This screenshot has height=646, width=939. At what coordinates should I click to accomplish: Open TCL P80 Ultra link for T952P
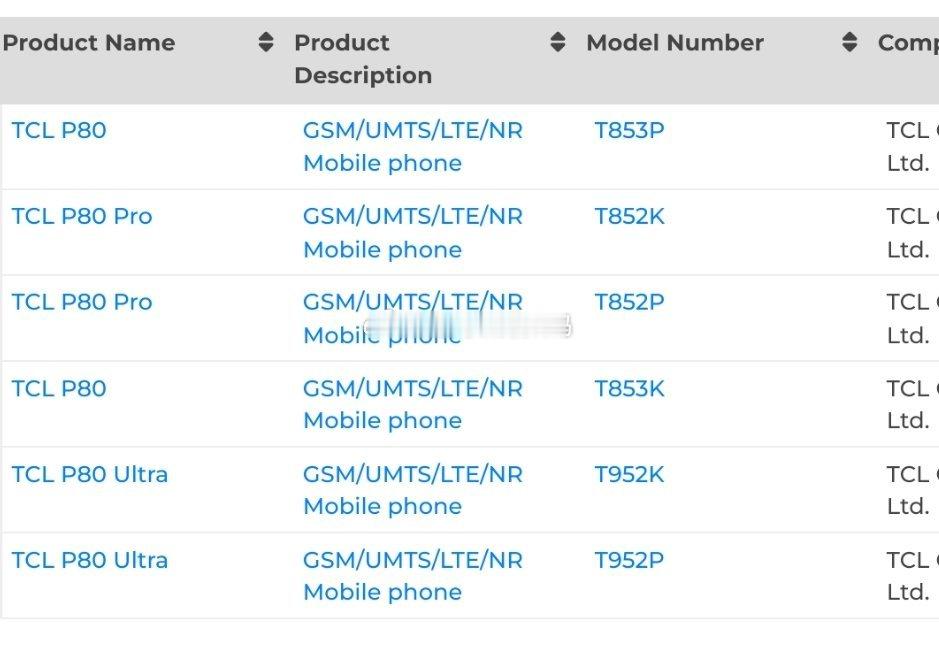pos(90,560)
